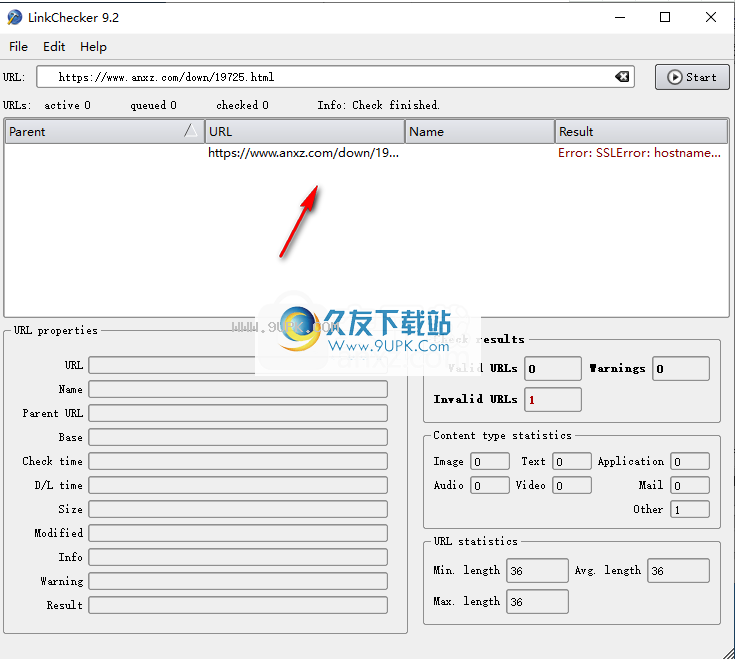Minimize the LinkChecker window
The image size is (737, 659).
(x=620, y=17)
